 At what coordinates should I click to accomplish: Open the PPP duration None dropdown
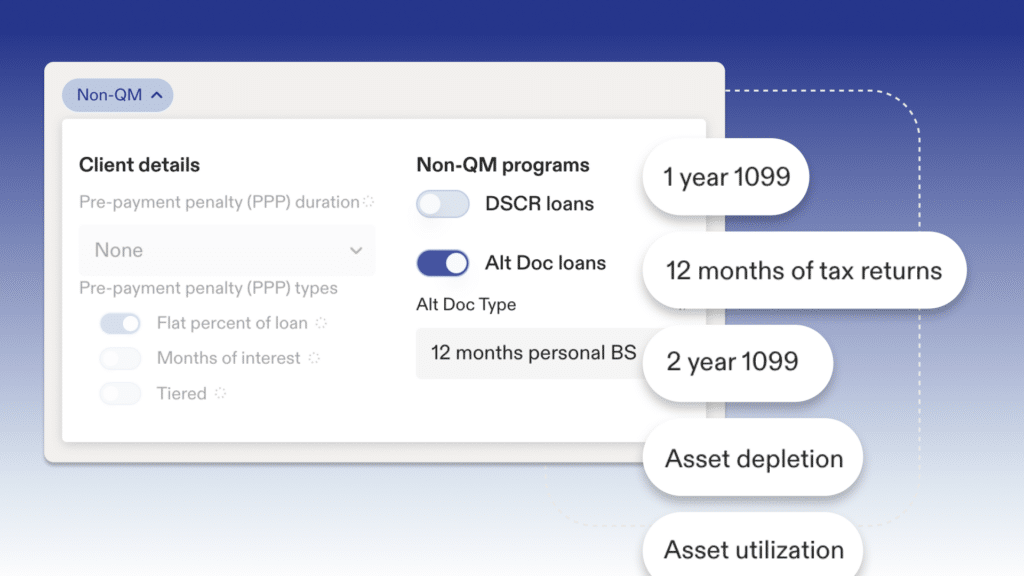pyautogui.click(x=227, y=250)
